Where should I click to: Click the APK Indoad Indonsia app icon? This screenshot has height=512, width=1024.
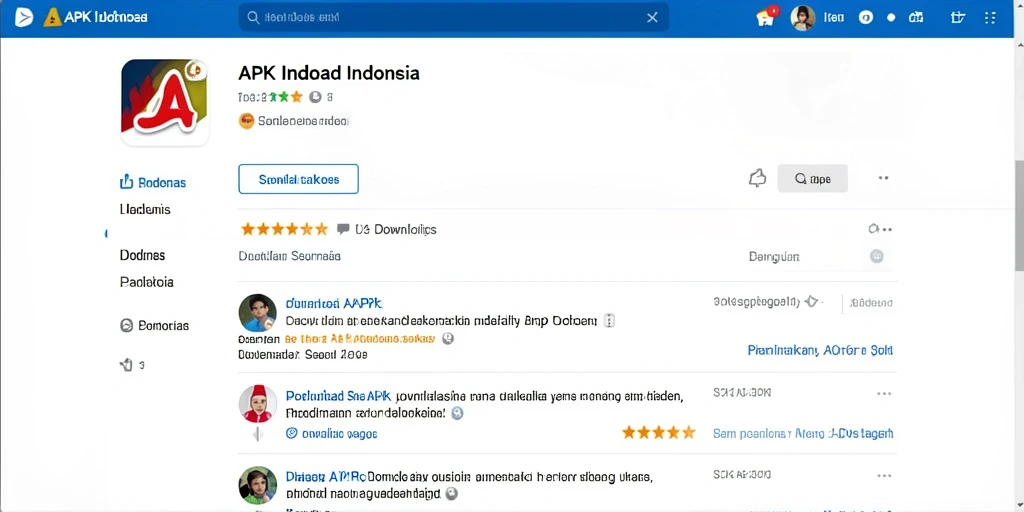165,103
